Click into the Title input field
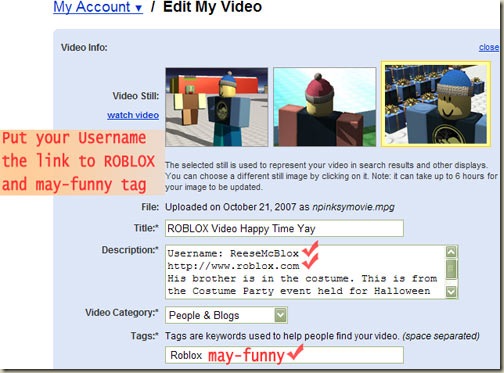The height and width of the screenshot is (373, 504). tap(284, 228)
